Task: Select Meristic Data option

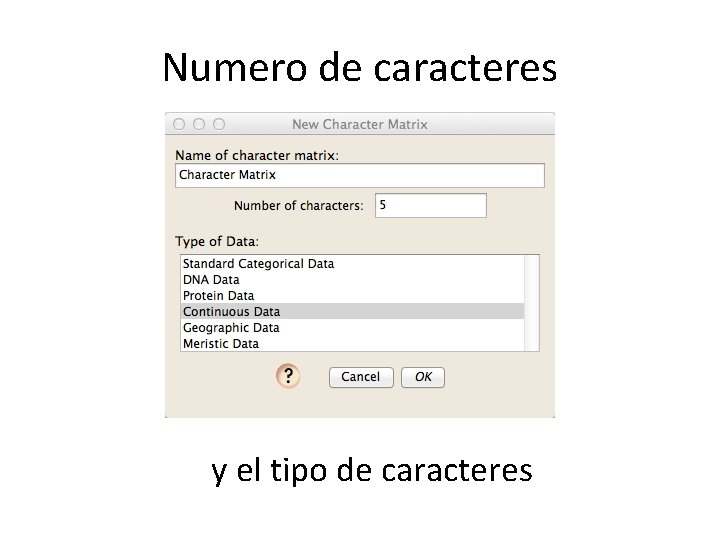Action: coord(220,344)
